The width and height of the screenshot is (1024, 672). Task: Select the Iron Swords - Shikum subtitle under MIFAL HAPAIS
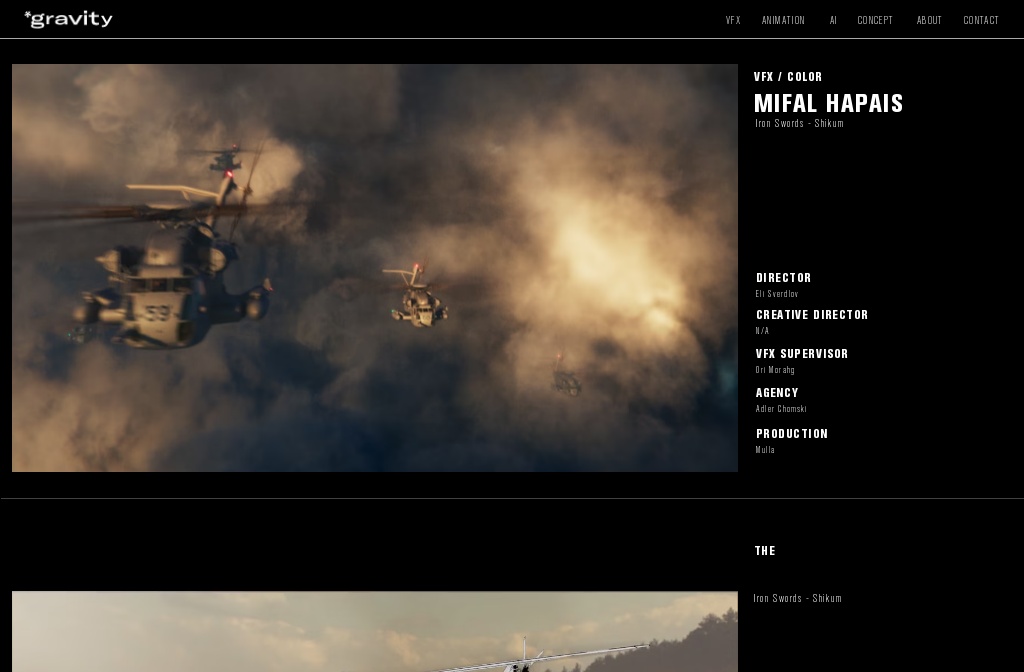[x=799, y=123]
